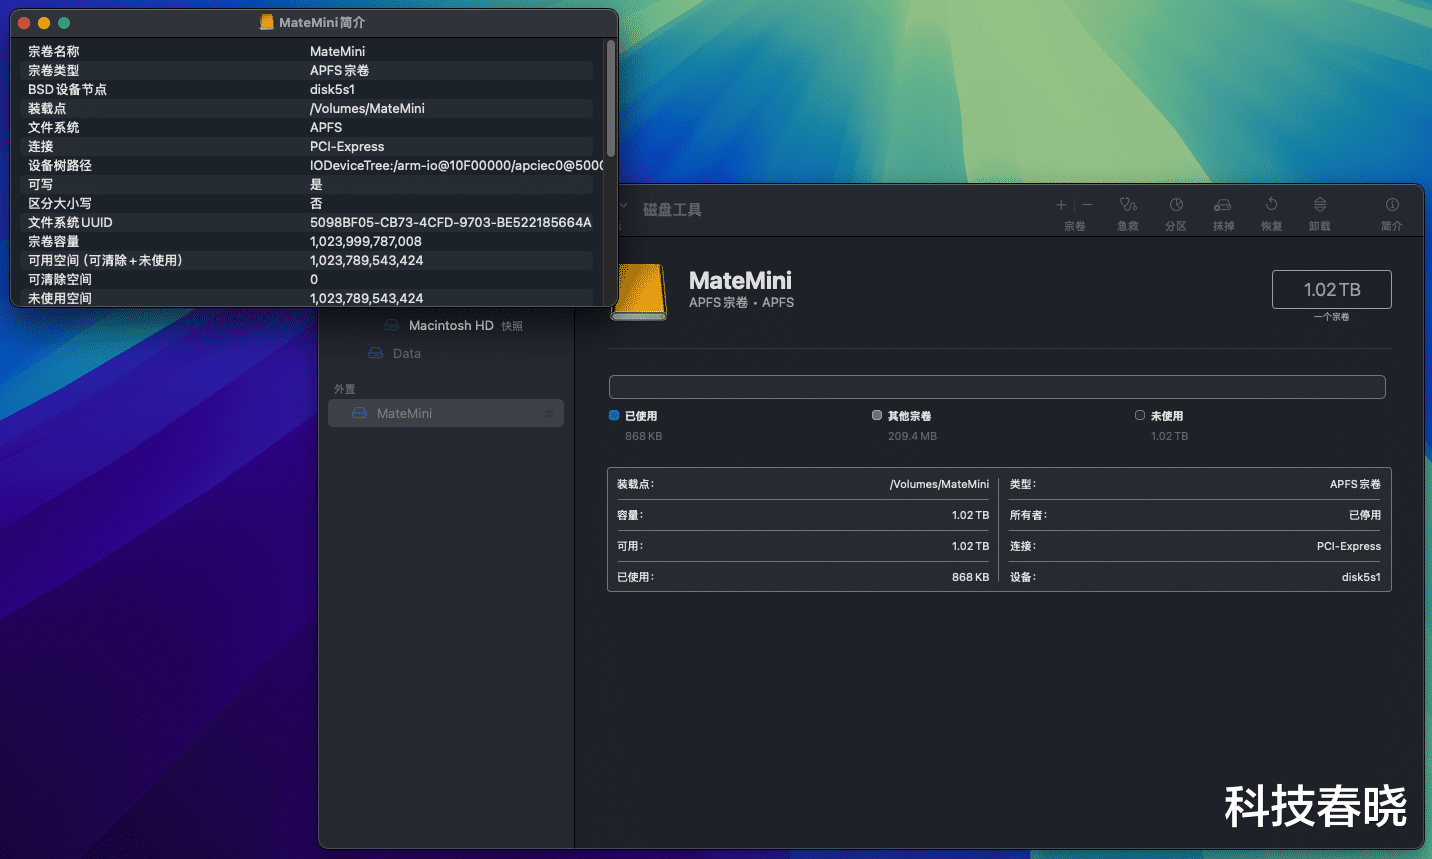Image resolution: width=1432 pixels, height=859 pixels.
Task: Click the 'APFS 宗卷 • APFS' subtitle
Action: [x=741, y=303]
